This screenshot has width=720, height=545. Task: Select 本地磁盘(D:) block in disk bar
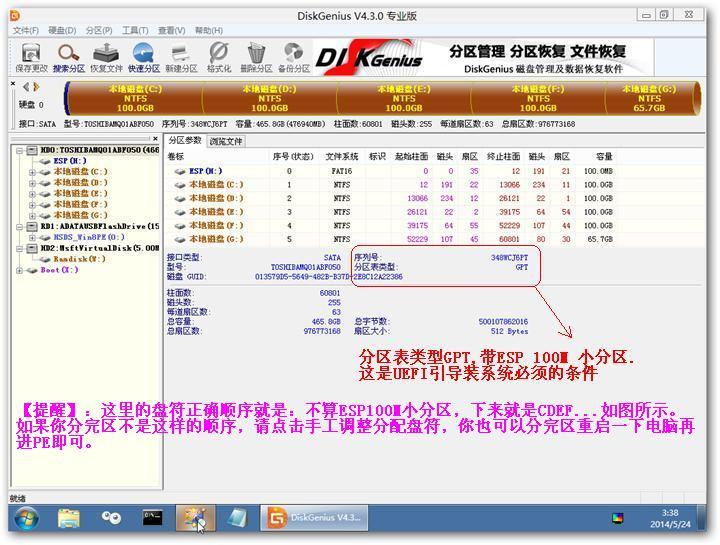[270, 98]
